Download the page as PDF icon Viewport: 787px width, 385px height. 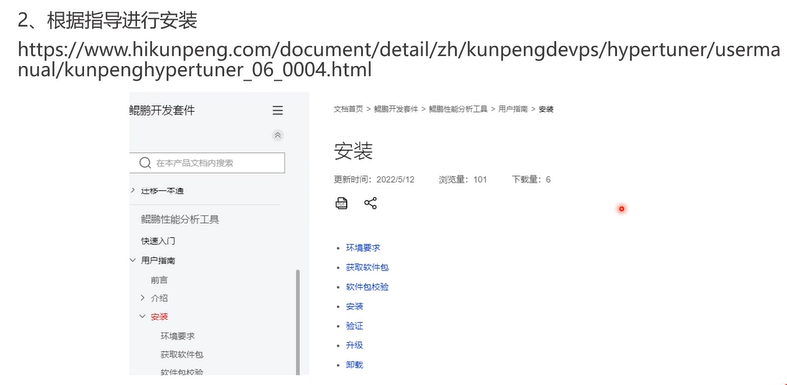point(341,203)
